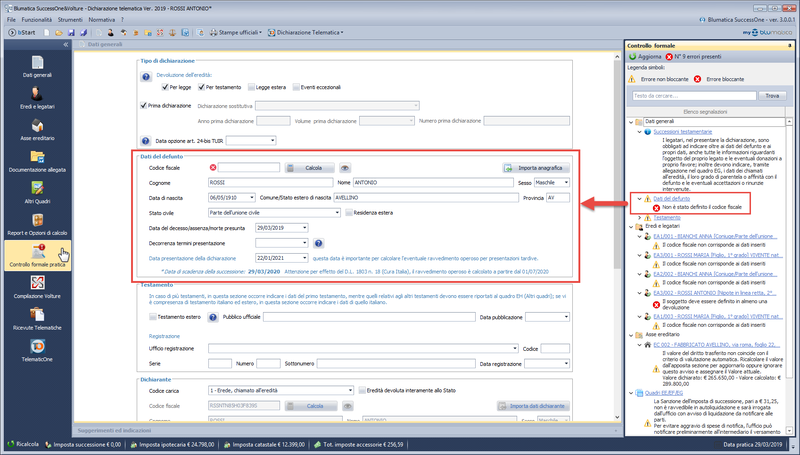Click the save floppy disk toolbar icon
Screen dimensions: 800x455
71,32
